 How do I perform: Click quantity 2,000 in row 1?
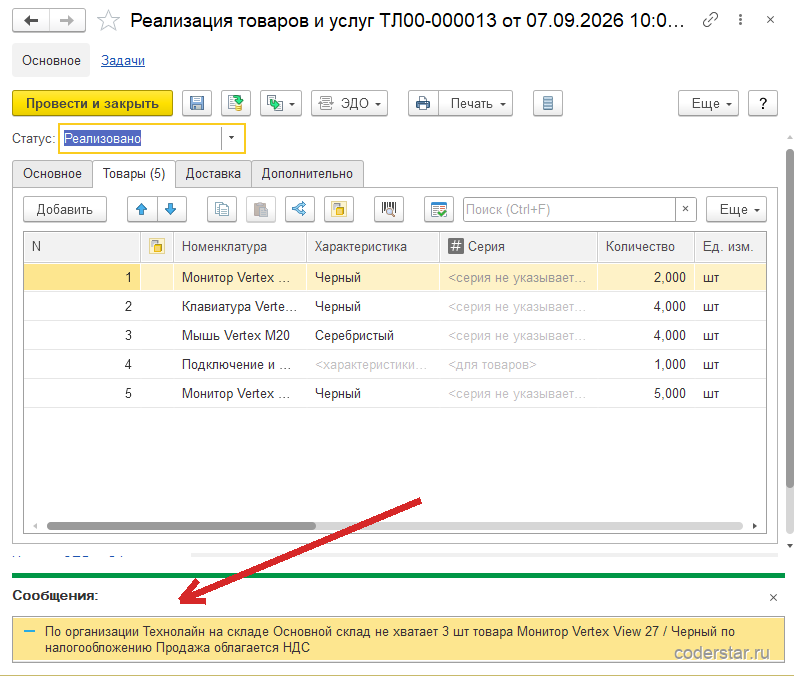(646, 277)
